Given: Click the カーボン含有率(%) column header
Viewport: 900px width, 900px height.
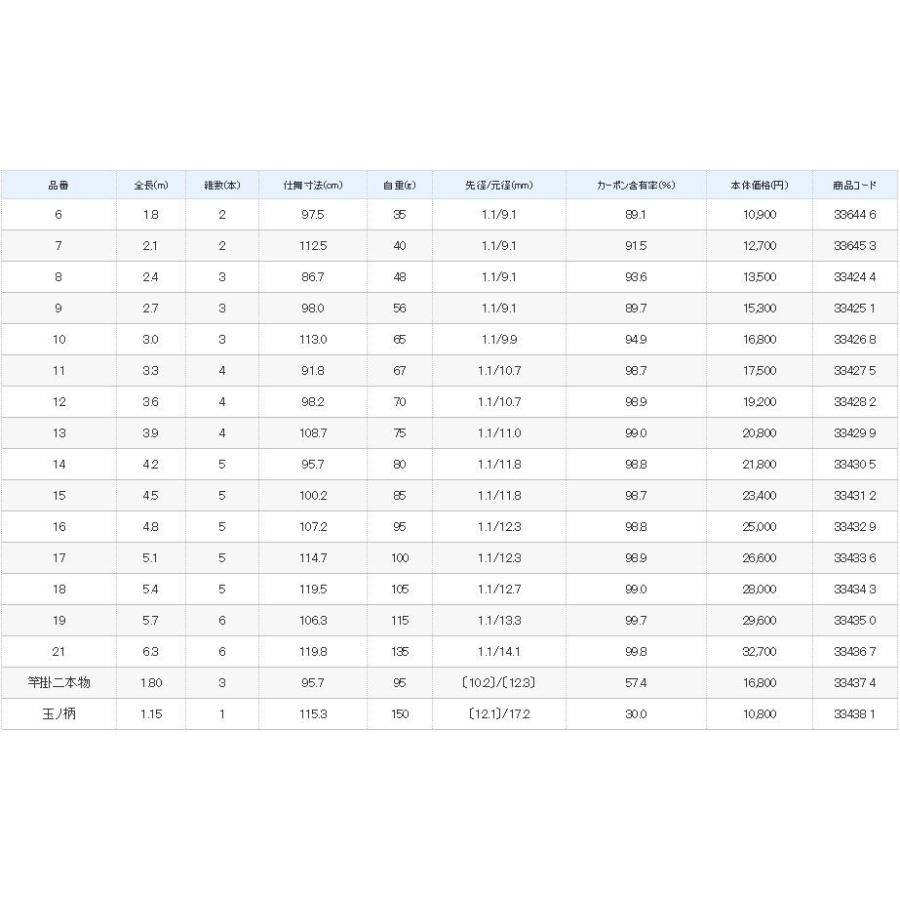Looking at the screenshot, I should [x=636, y=185].
